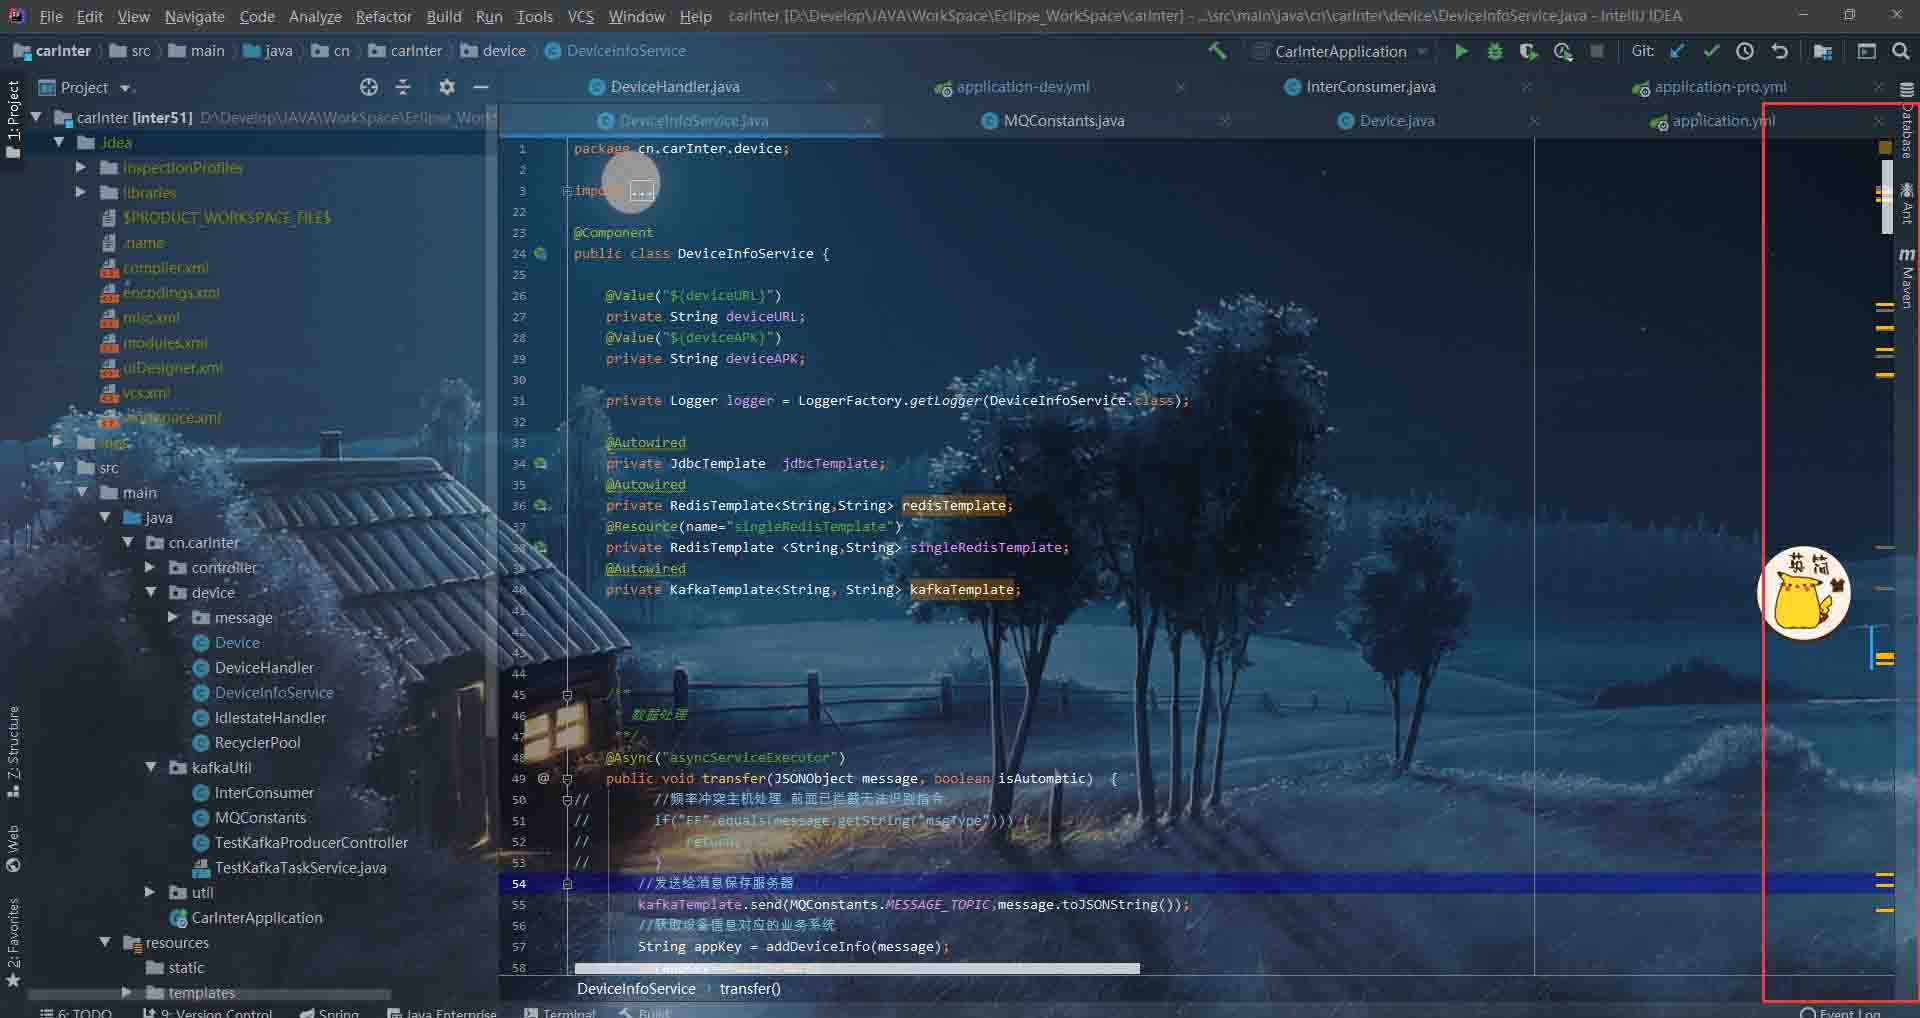
Task: Show Git history with the clock icon
Action: tap(1745, 51)
